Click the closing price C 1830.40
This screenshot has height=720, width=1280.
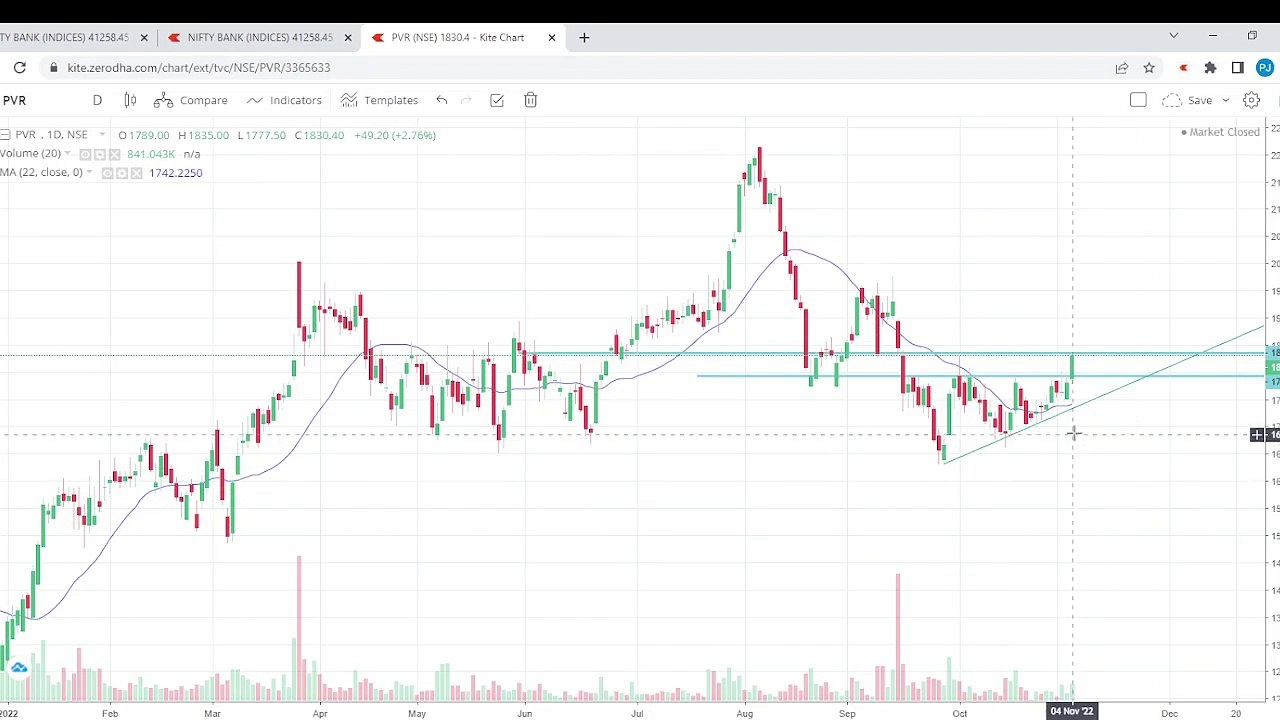319,135
